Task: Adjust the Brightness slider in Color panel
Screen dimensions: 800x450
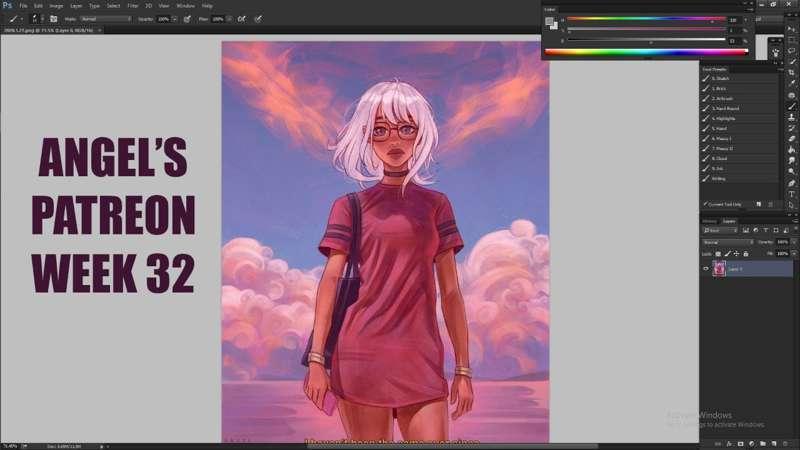Action: 646,40
